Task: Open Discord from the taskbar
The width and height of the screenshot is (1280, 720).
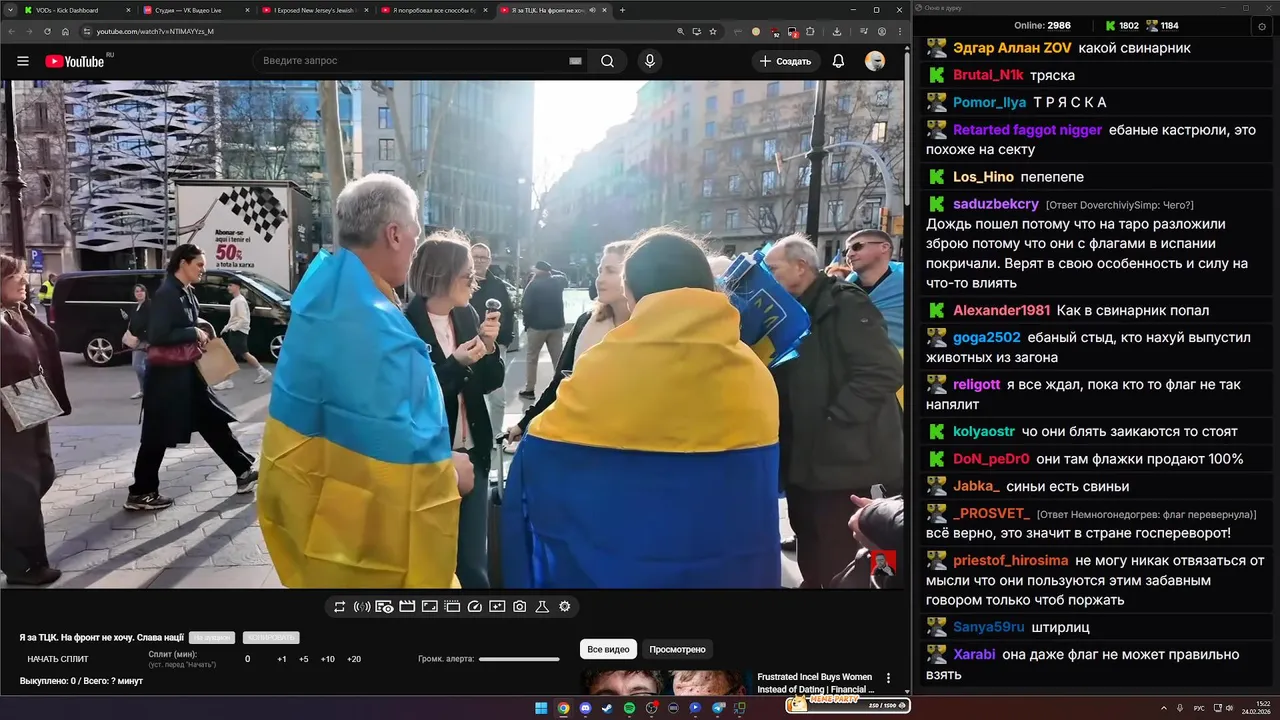Action: [585, 708]
